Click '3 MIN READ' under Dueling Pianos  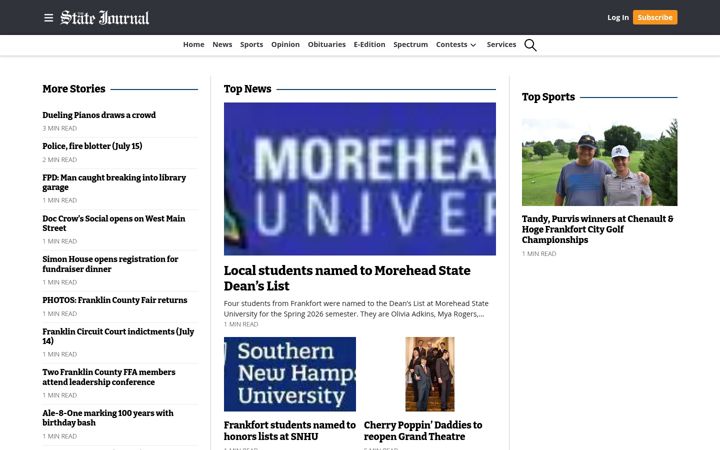(60, 128)
